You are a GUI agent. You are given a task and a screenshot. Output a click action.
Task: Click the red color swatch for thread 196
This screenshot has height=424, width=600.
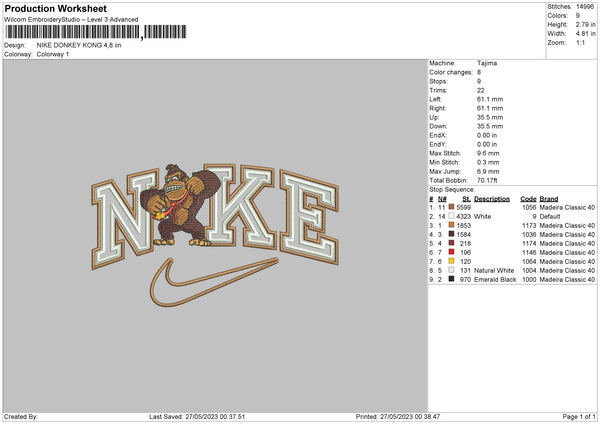(x=451, y=252)
